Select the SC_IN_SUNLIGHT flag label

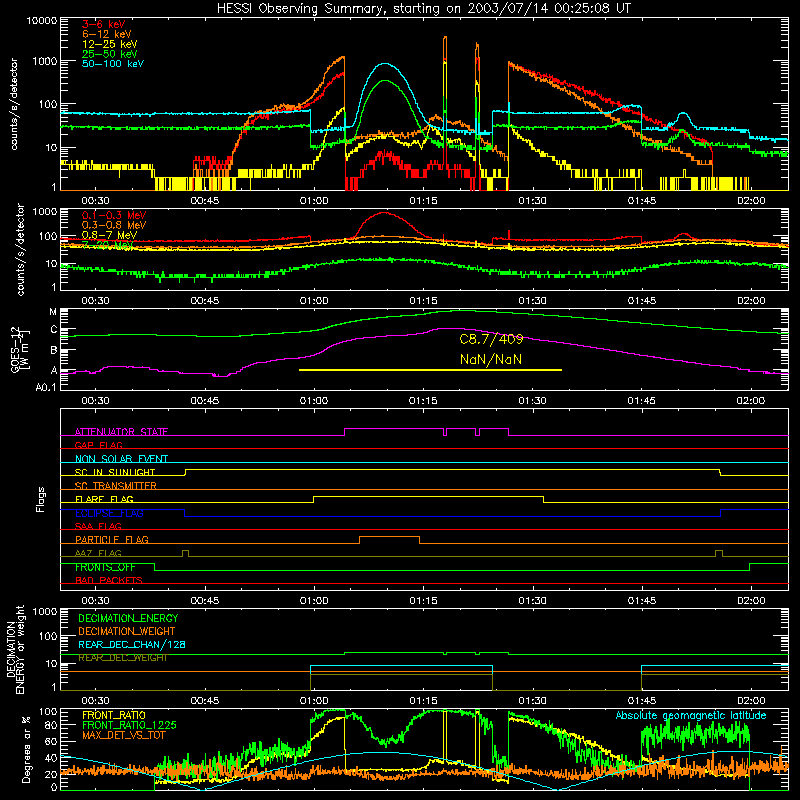click(x=115, y=472)
